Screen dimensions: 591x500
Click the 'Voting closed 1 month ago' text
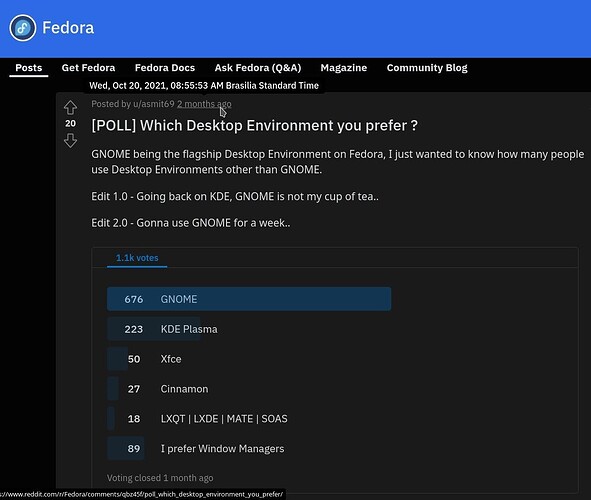coord(160,478)
